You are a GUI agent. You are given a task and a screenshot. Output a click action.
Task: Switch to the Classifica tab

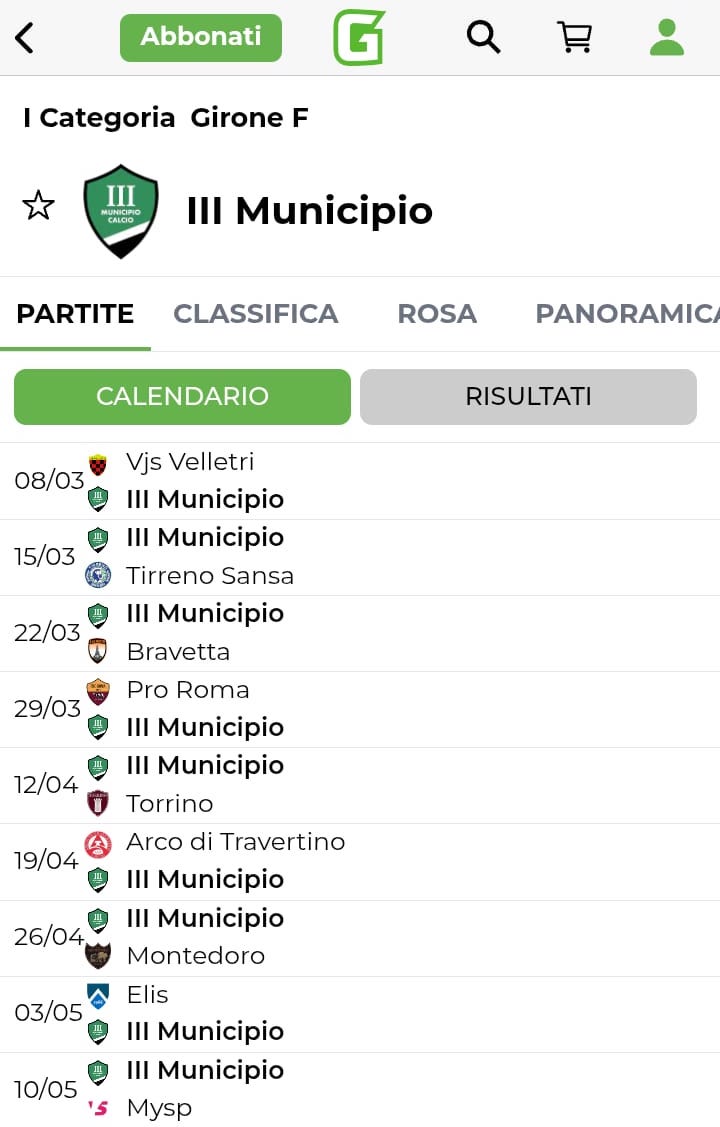256,314
